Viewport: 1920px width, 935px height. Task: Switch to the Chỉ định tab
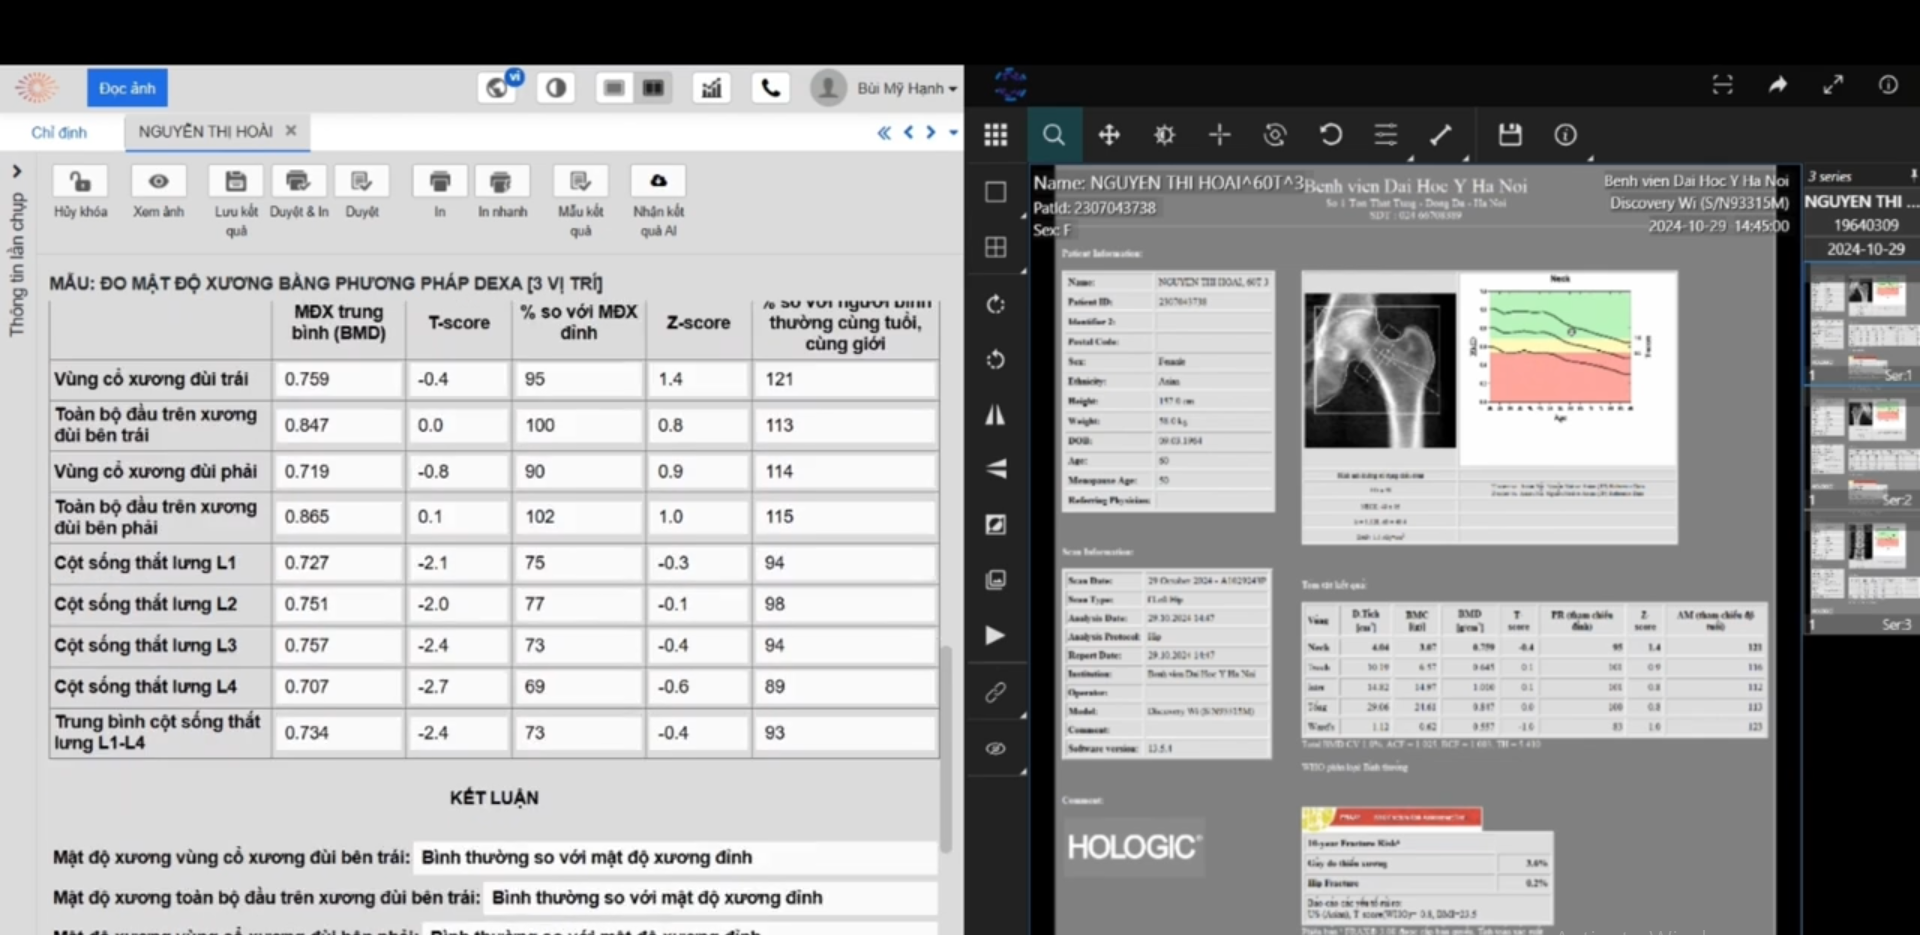pos(59,132)
